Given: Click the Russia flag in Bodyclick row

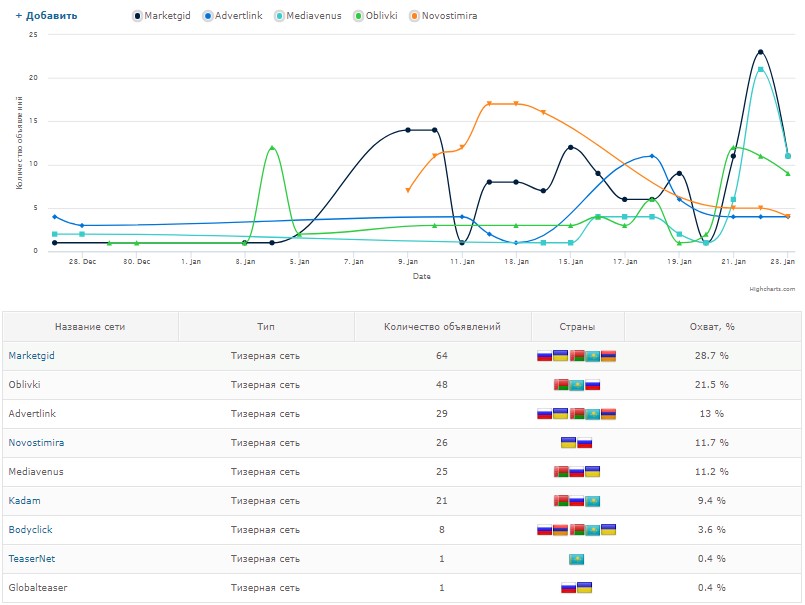Looking at the screenshot, I should [x=544, y=530].
